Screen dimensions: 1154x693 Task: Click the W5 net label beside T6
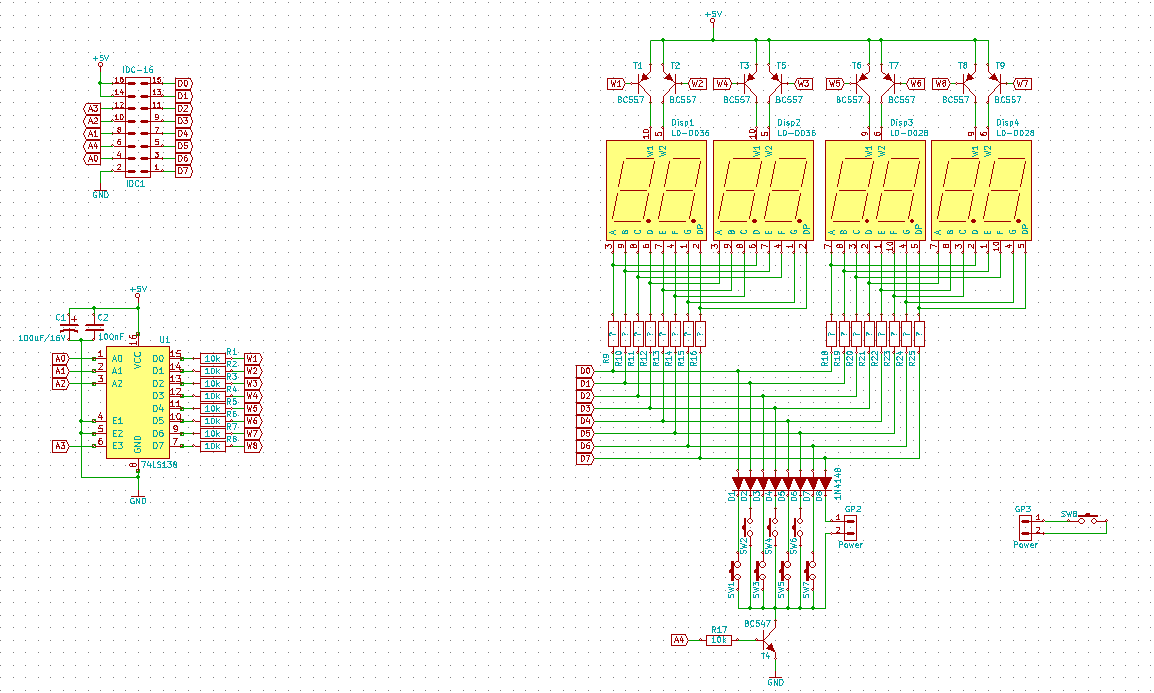(835, 84)
